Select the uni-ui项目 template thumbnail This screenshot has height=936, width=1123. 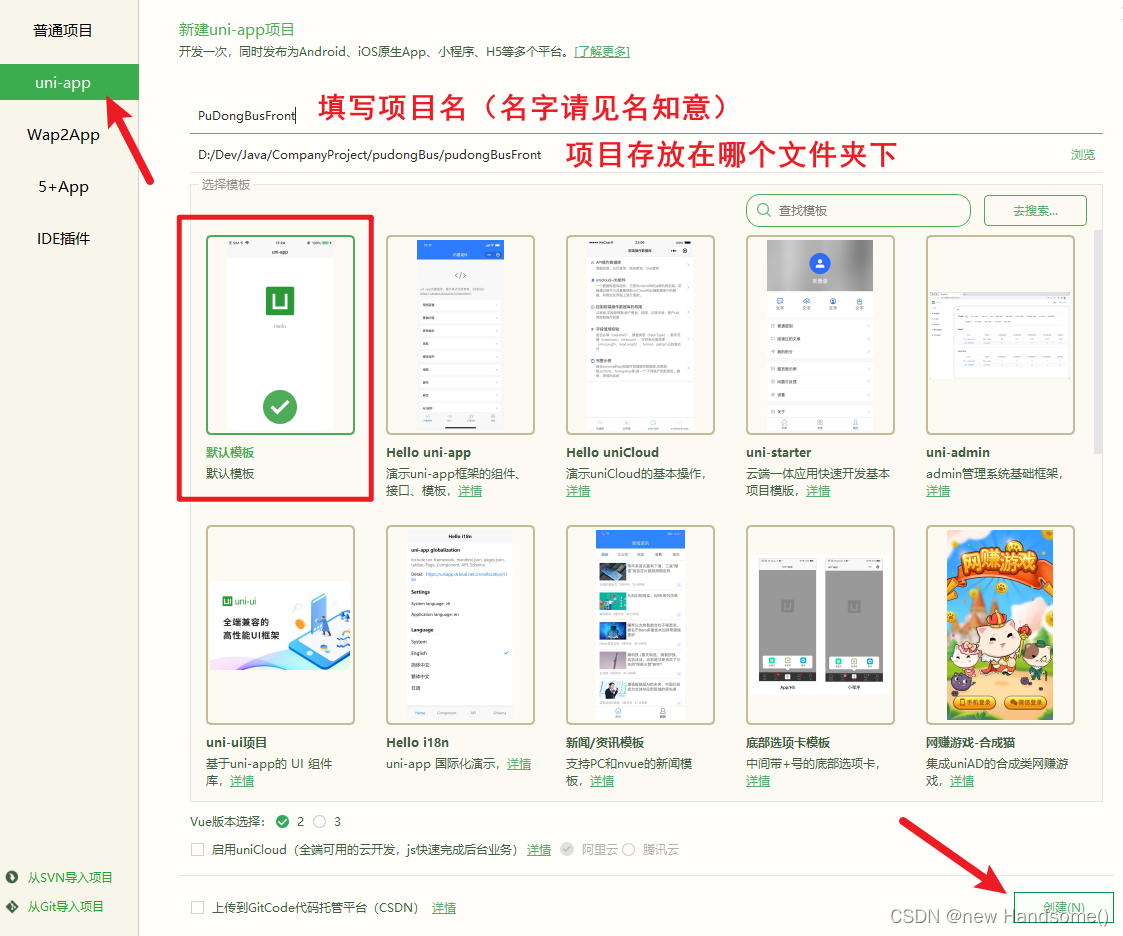click(280, 624)
